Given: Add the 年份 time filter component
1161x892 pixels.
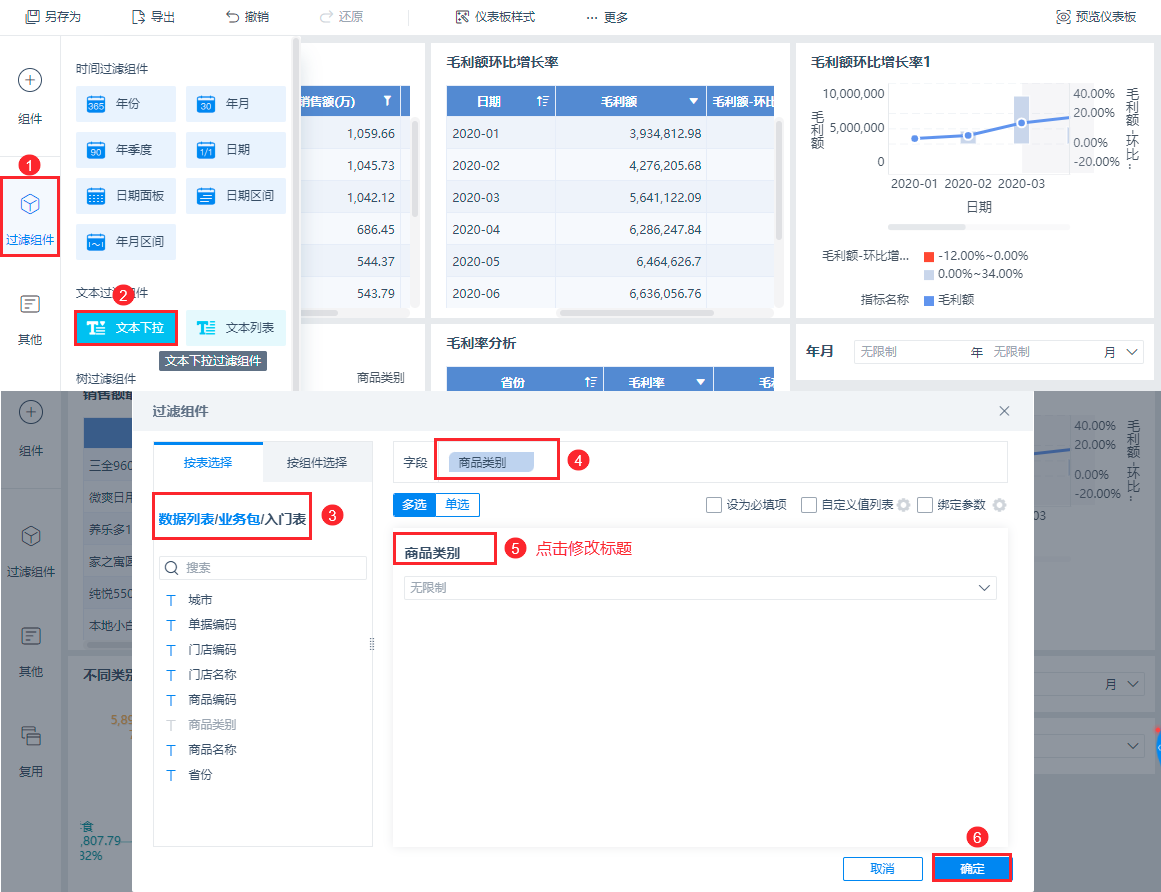Looking at the screenshot, I should pyautogui.click(x=125, y=104).
